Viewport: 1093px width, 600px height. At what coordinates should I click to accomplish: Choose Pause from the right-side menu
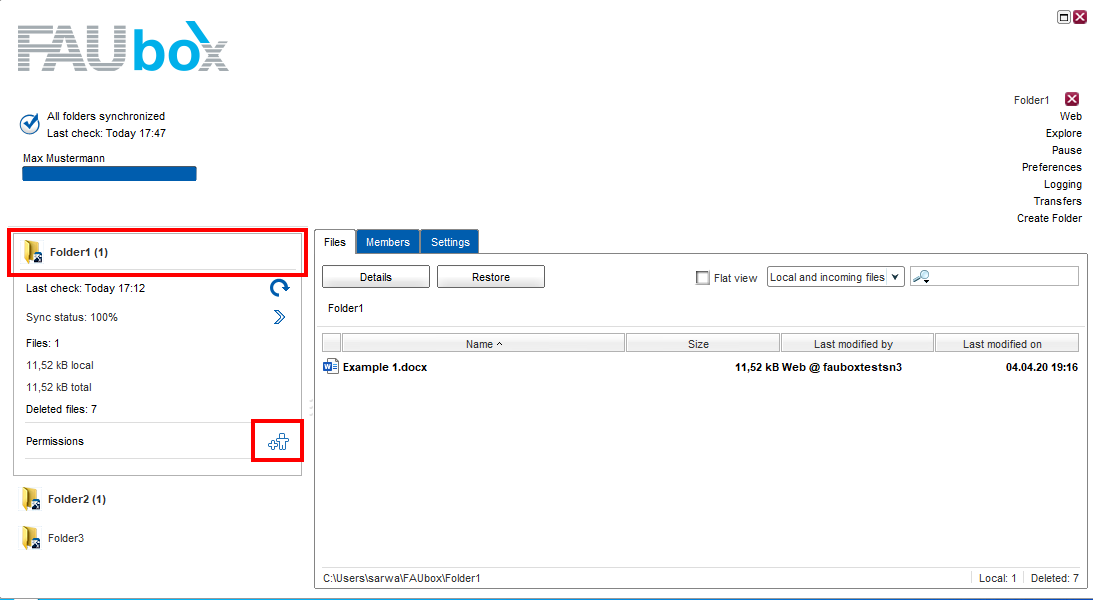(1067, 150)
